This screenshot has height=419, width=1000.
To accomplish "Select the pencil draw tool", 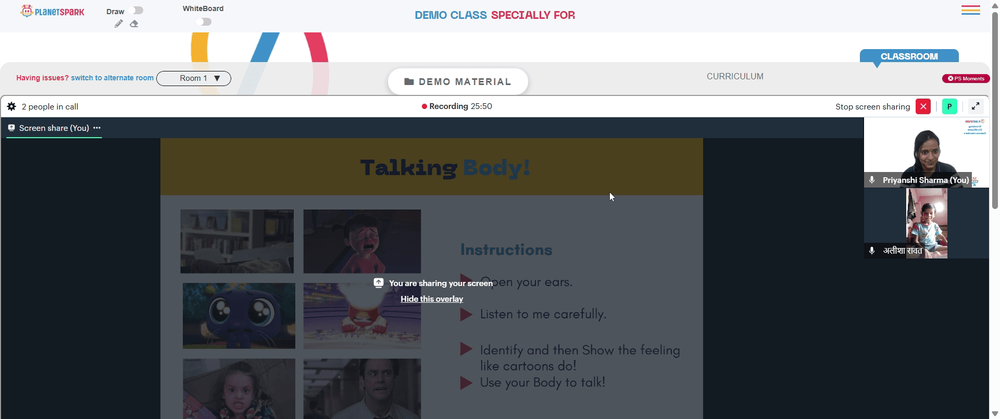I will (x=119, y=24).
